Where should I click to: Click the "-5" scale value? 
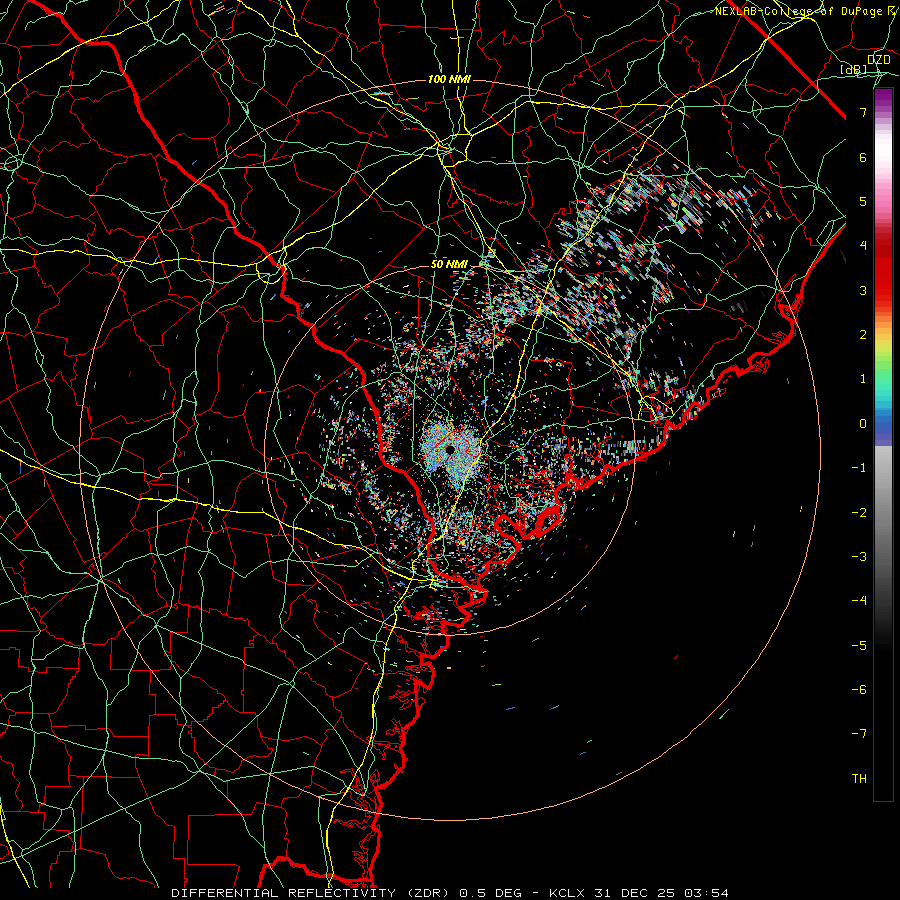(859, 645)
